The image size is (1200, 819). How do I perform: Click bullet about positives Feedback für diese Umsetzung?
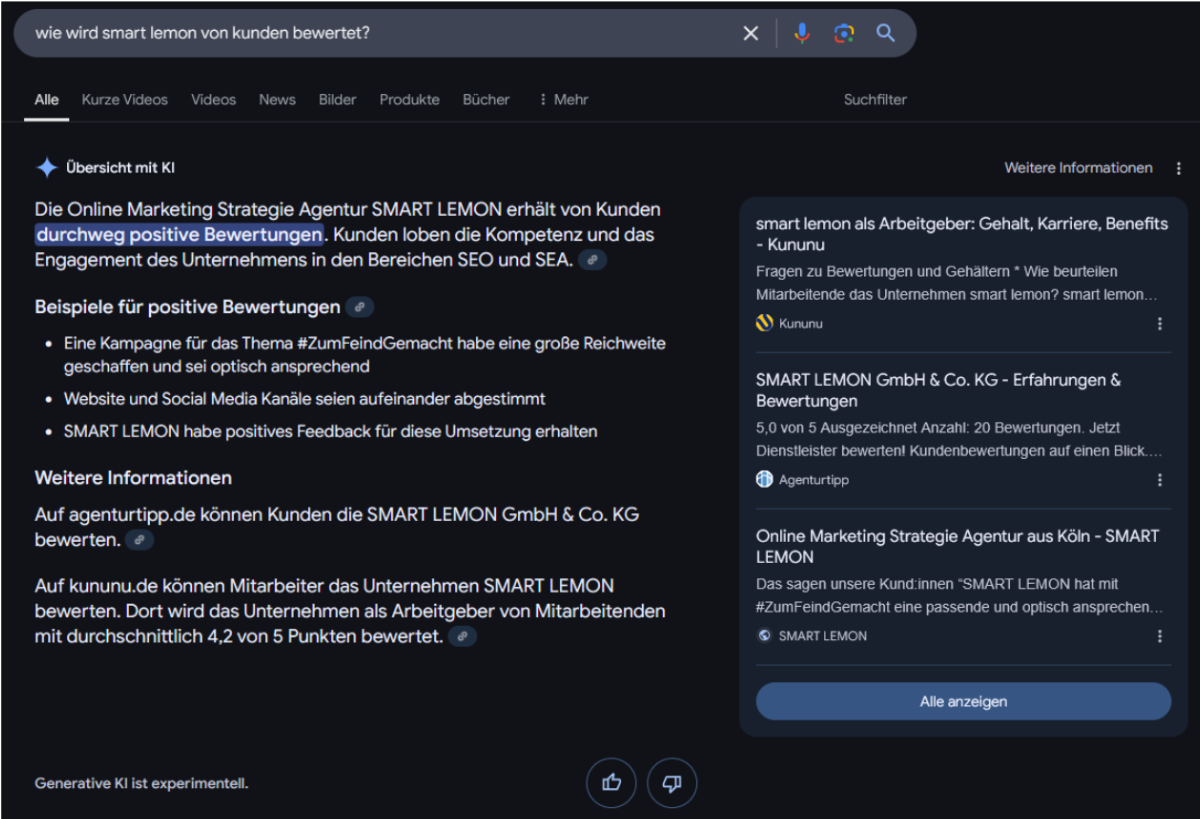click(331, 432)
